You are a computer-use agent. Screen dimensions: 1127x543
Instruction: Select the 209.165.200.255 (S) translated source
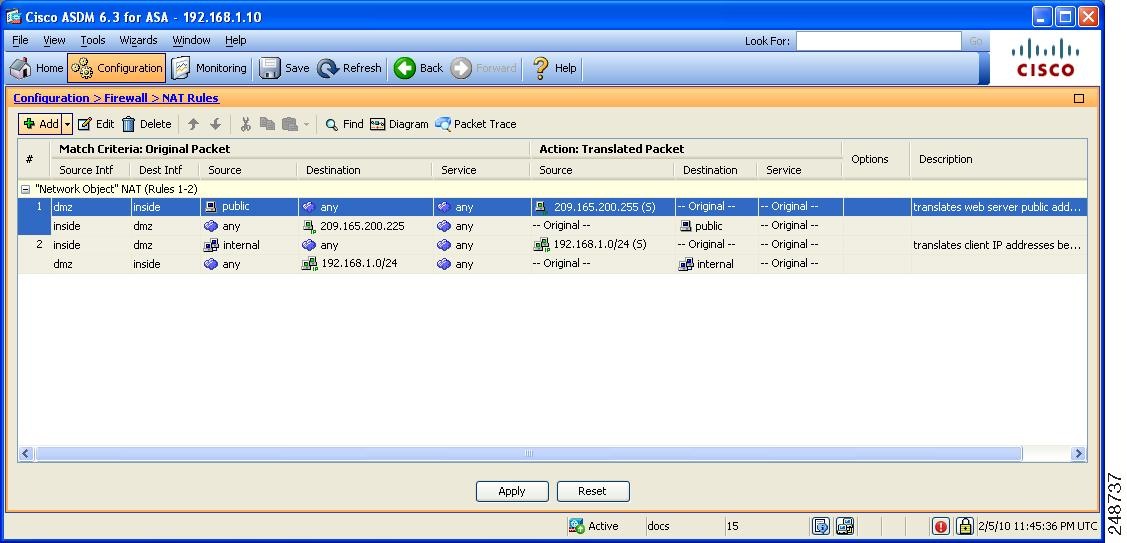pyautogui.click(x=595, y=206)
